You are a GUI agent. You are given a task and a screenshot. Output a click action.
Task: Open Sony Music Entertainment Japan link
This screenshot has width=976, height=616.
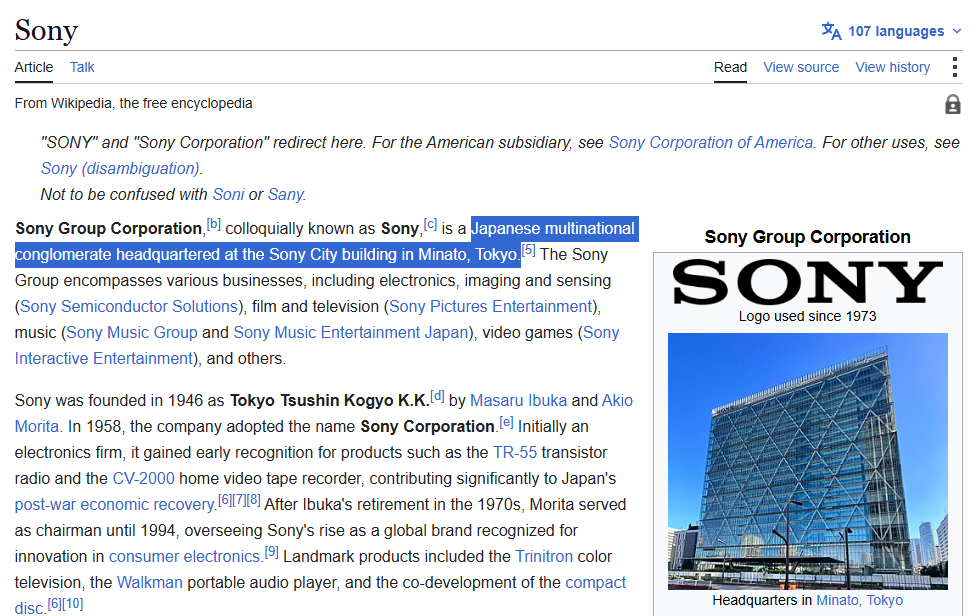(350, 333)
